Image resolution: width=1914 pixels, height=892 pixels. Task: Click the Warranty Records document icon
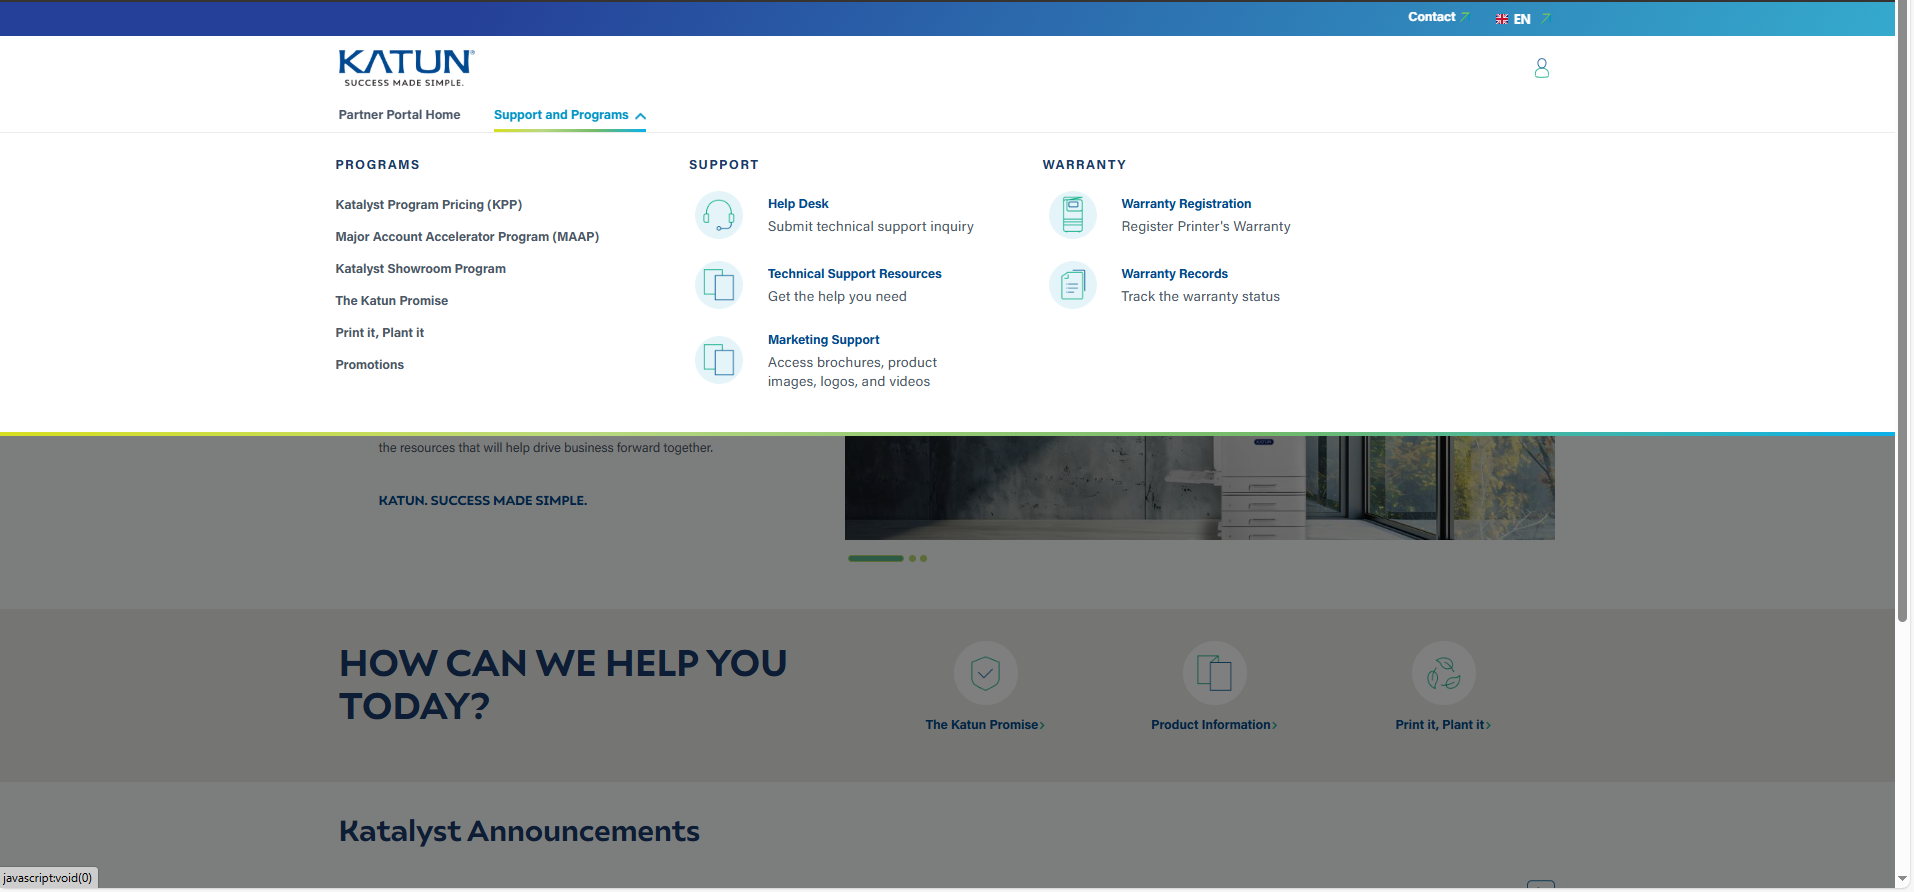click(x=1073, y=285)
